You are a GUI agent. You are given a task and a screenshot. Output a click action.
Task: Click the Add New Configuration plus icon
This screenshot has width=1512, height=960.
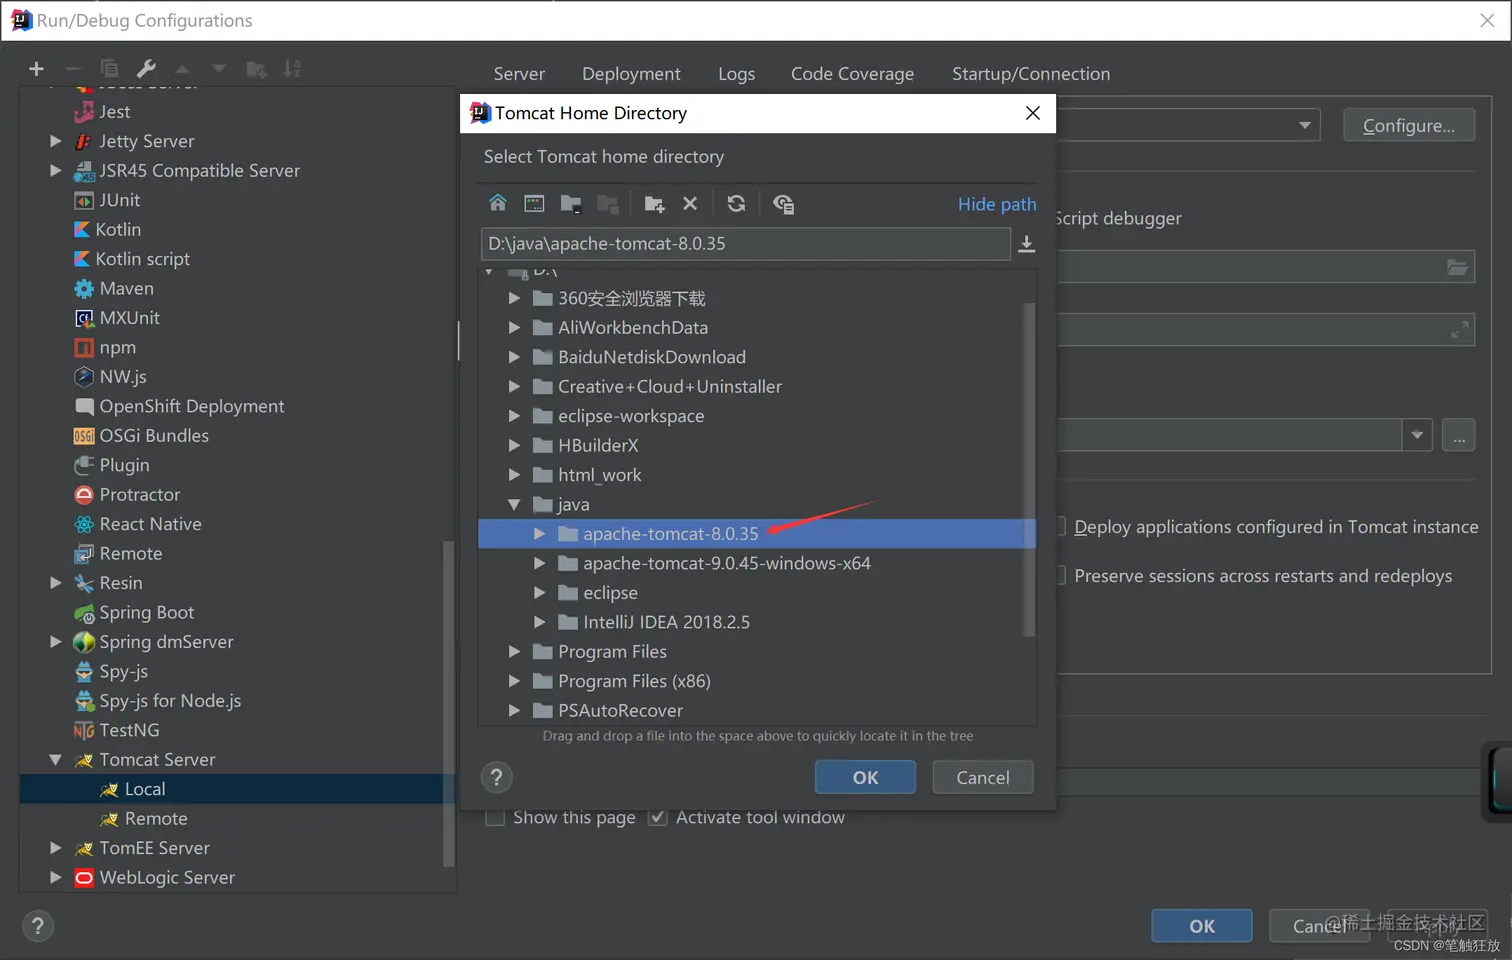[36, 69]
